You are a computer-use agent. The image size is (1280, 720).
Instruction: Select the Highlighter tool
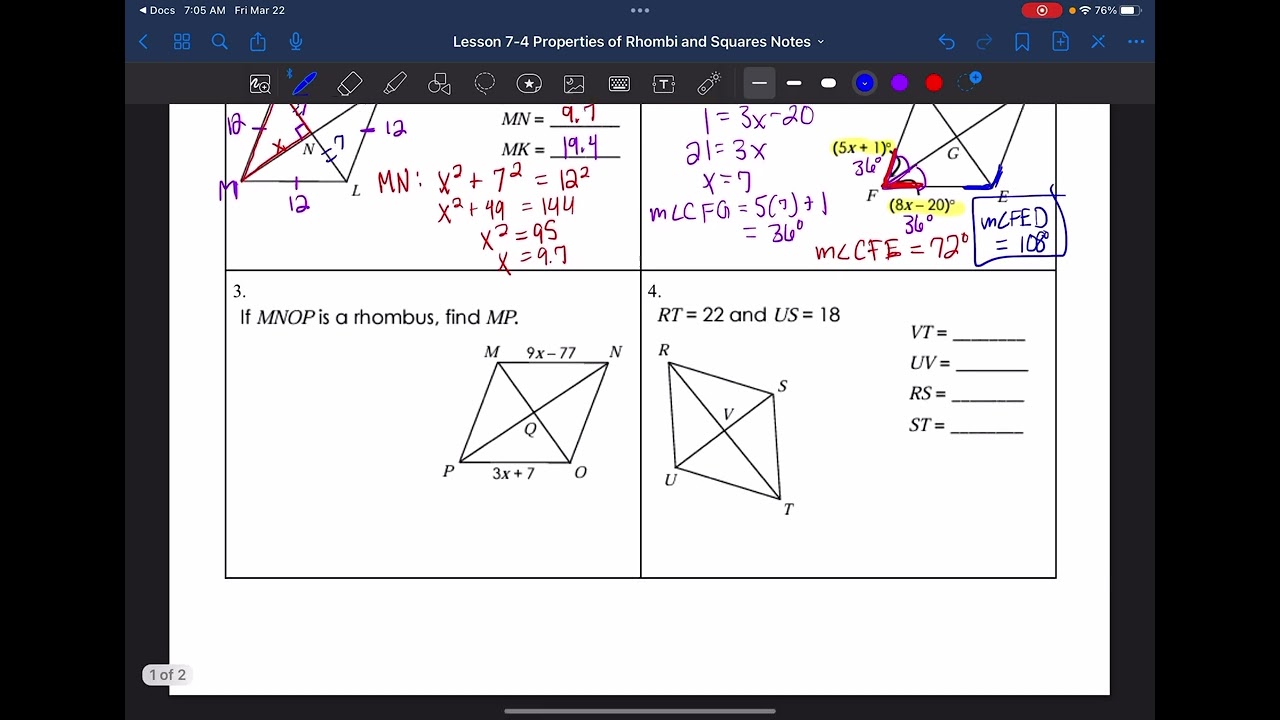395,84
